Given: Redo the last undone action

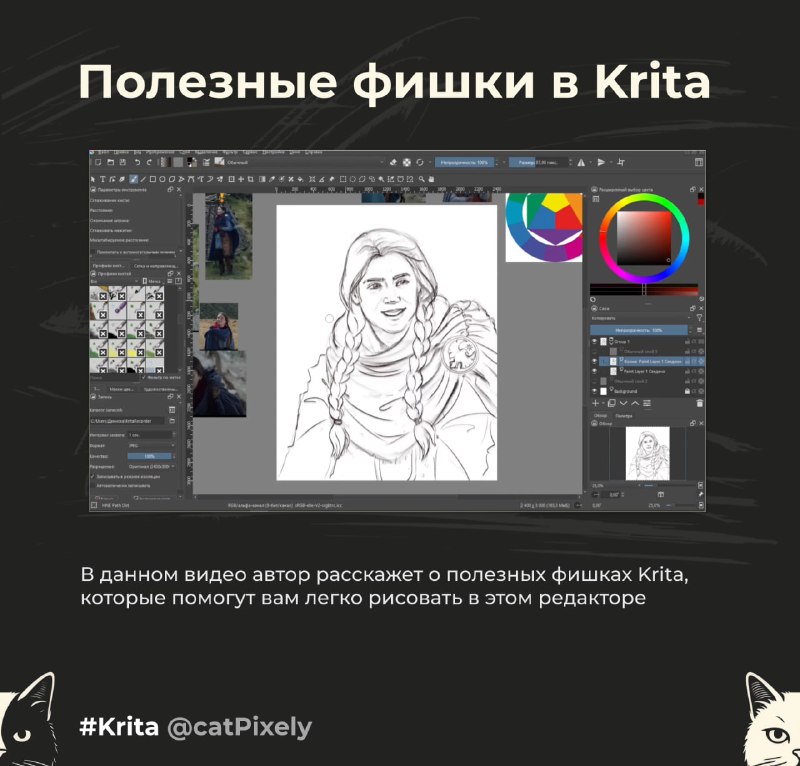Looking at the screenshot, I should (149, 162).
